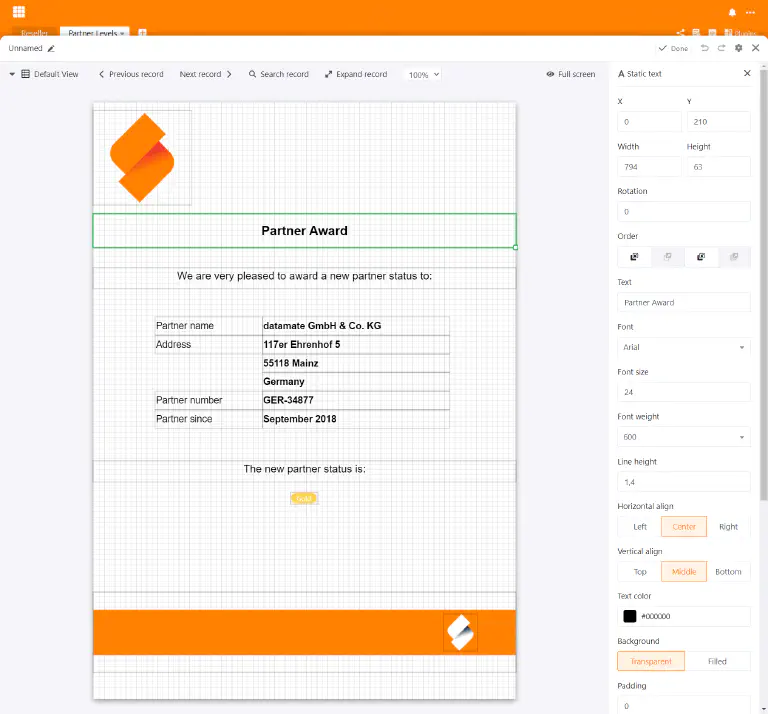Click the '55118 Mainz' address line
The image size is (768, 714).
pos(356,363)
